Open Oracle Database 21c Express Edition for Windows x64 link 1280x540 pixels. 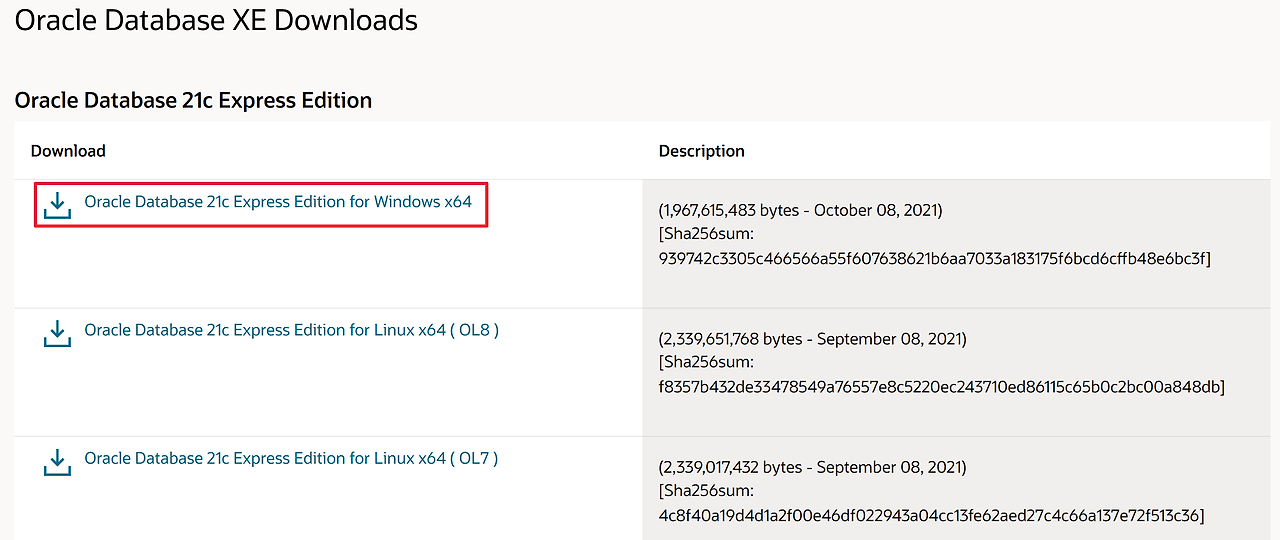pos(278,202)
